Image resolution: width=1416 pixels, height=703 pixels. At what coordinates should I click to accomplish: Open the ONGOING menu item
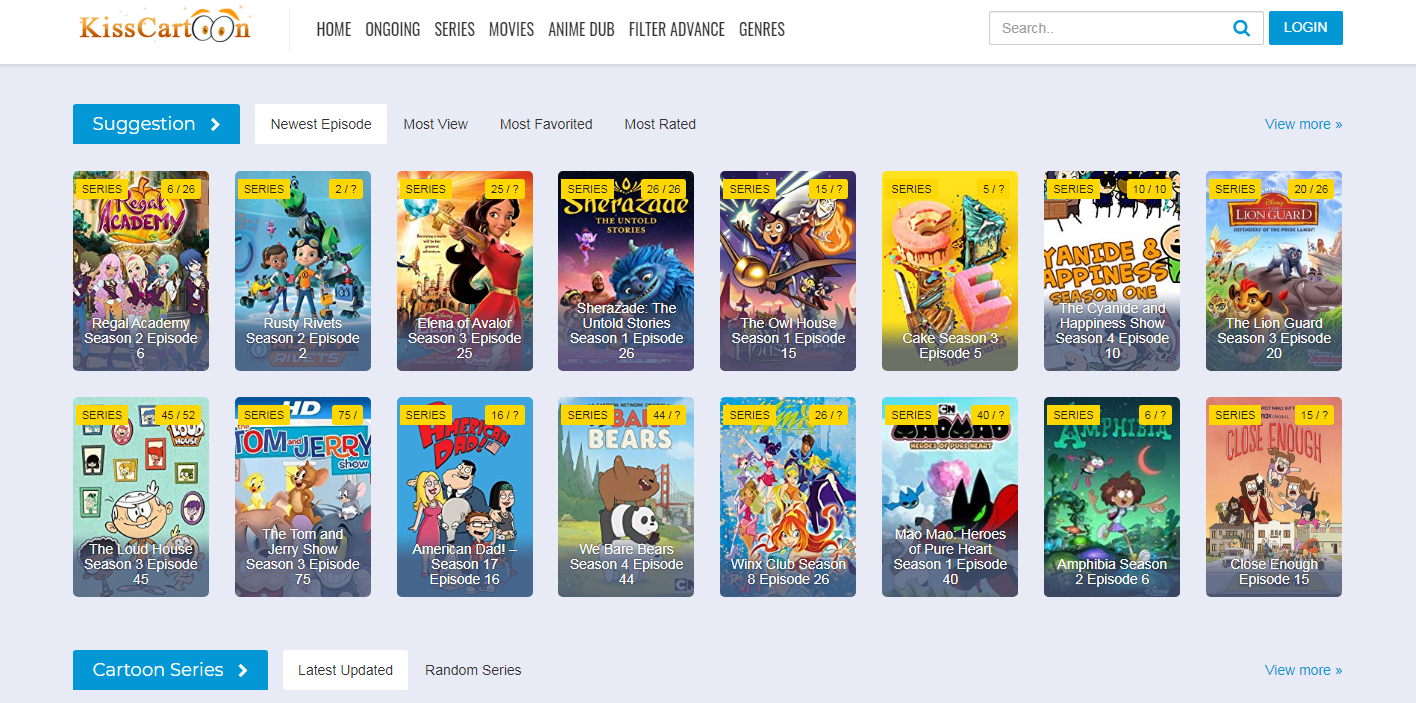(393, 29)
